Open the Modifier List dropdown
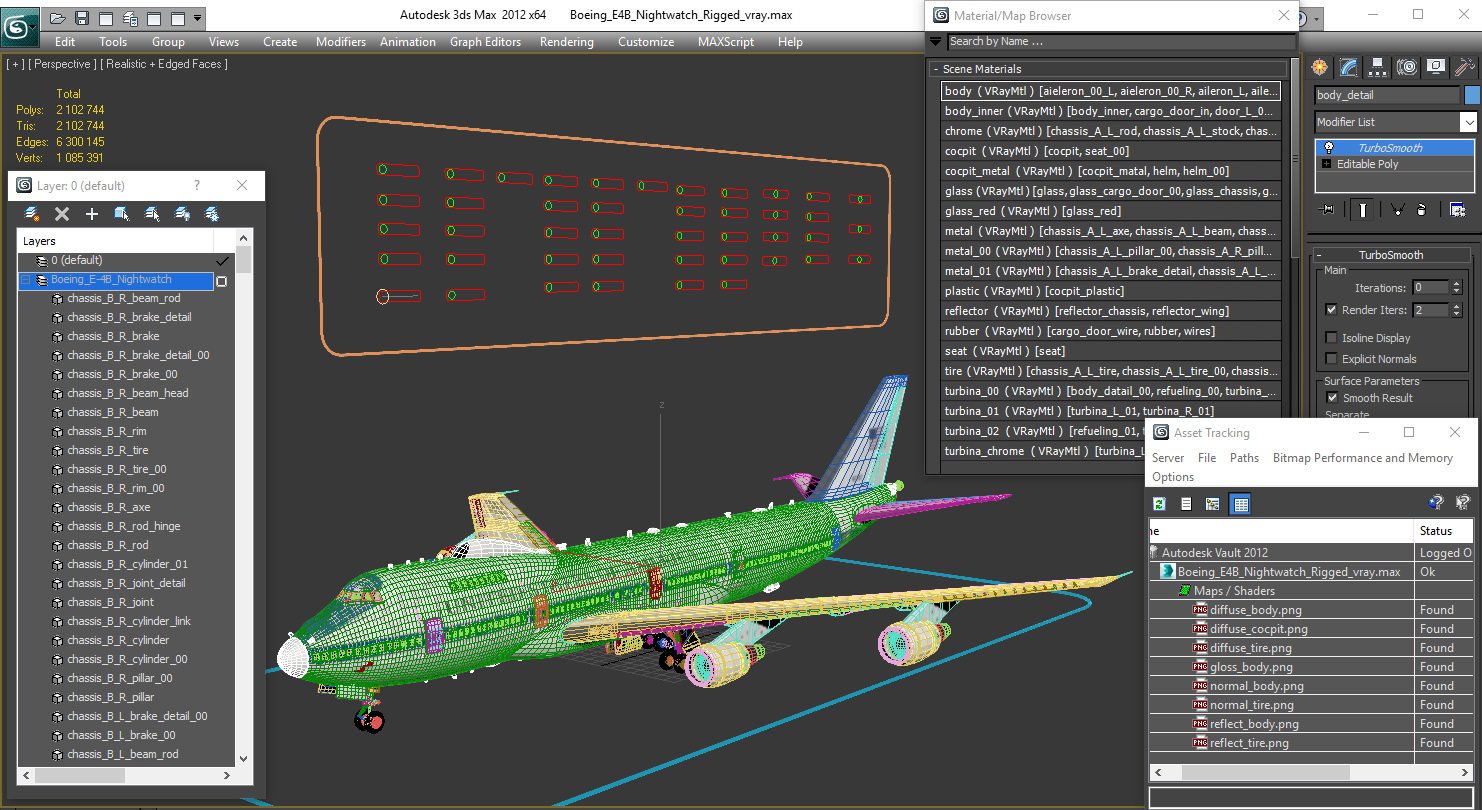This screenshot has width=1482, height=810. pos(1468,122)
